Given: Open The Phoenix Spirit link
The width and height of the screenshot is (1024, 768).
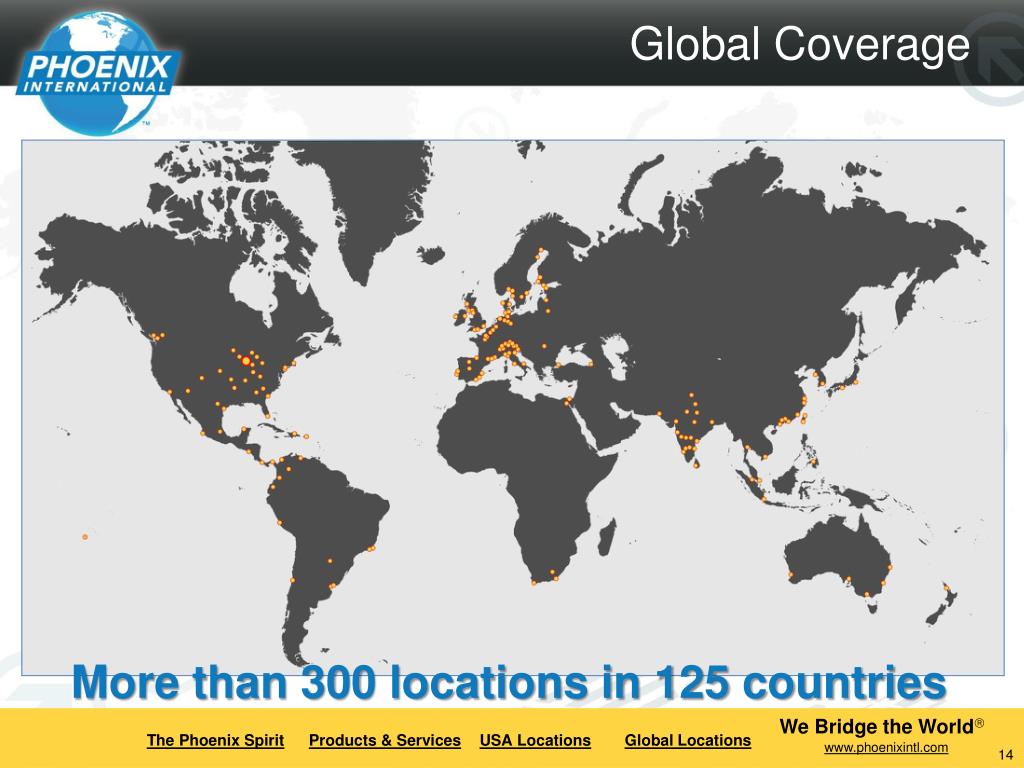Looking at the screenshot, I should (x=216, y=740).
